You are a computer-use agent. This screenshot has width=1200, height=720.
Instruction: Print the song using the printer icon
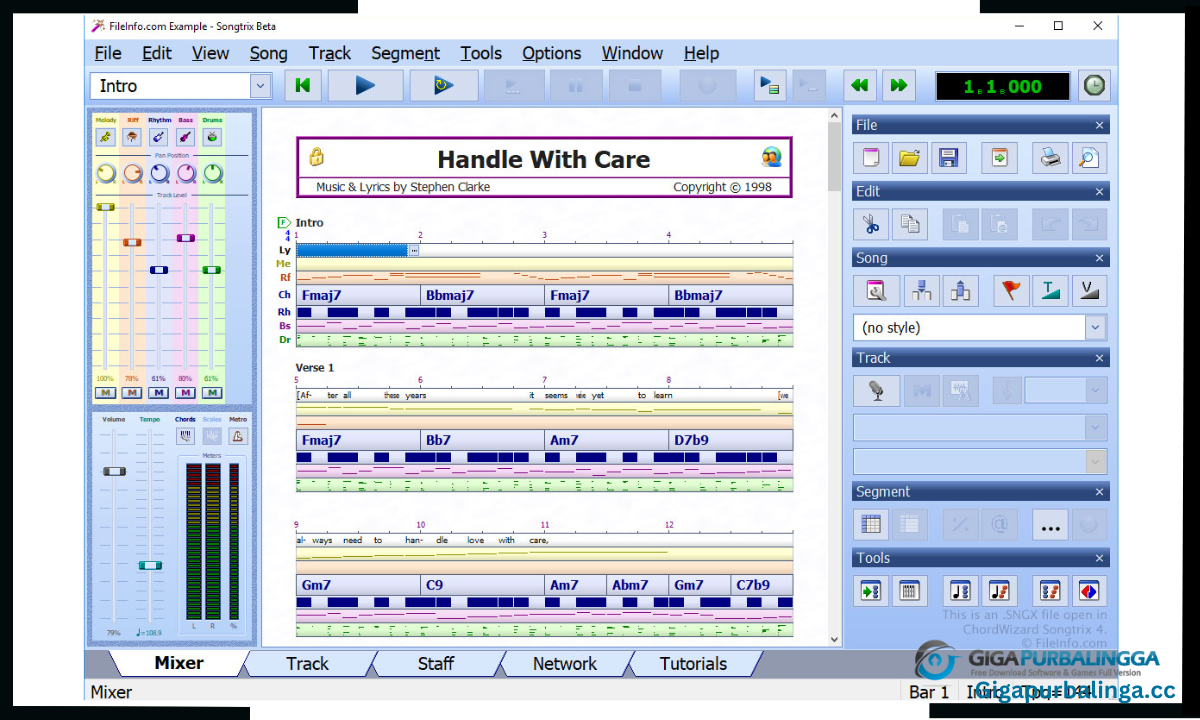click(1049, 157)
